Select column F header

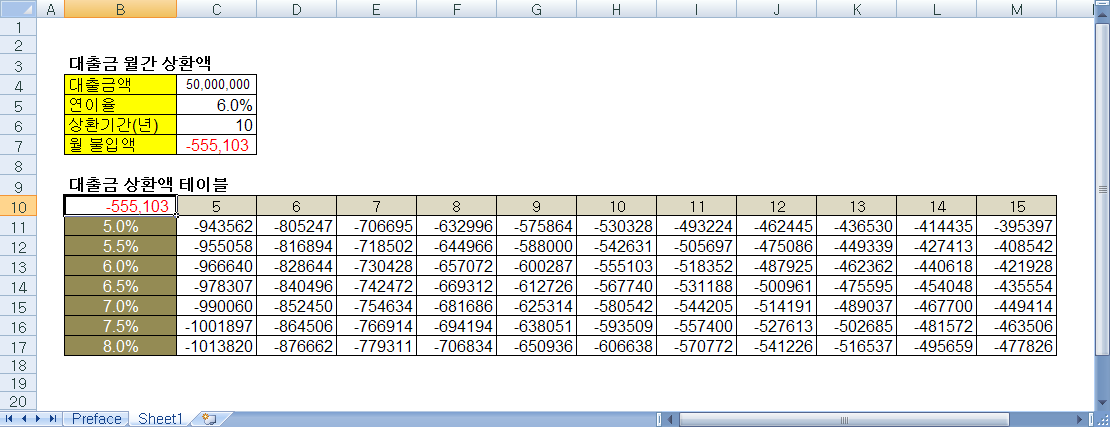pos(457,8)
